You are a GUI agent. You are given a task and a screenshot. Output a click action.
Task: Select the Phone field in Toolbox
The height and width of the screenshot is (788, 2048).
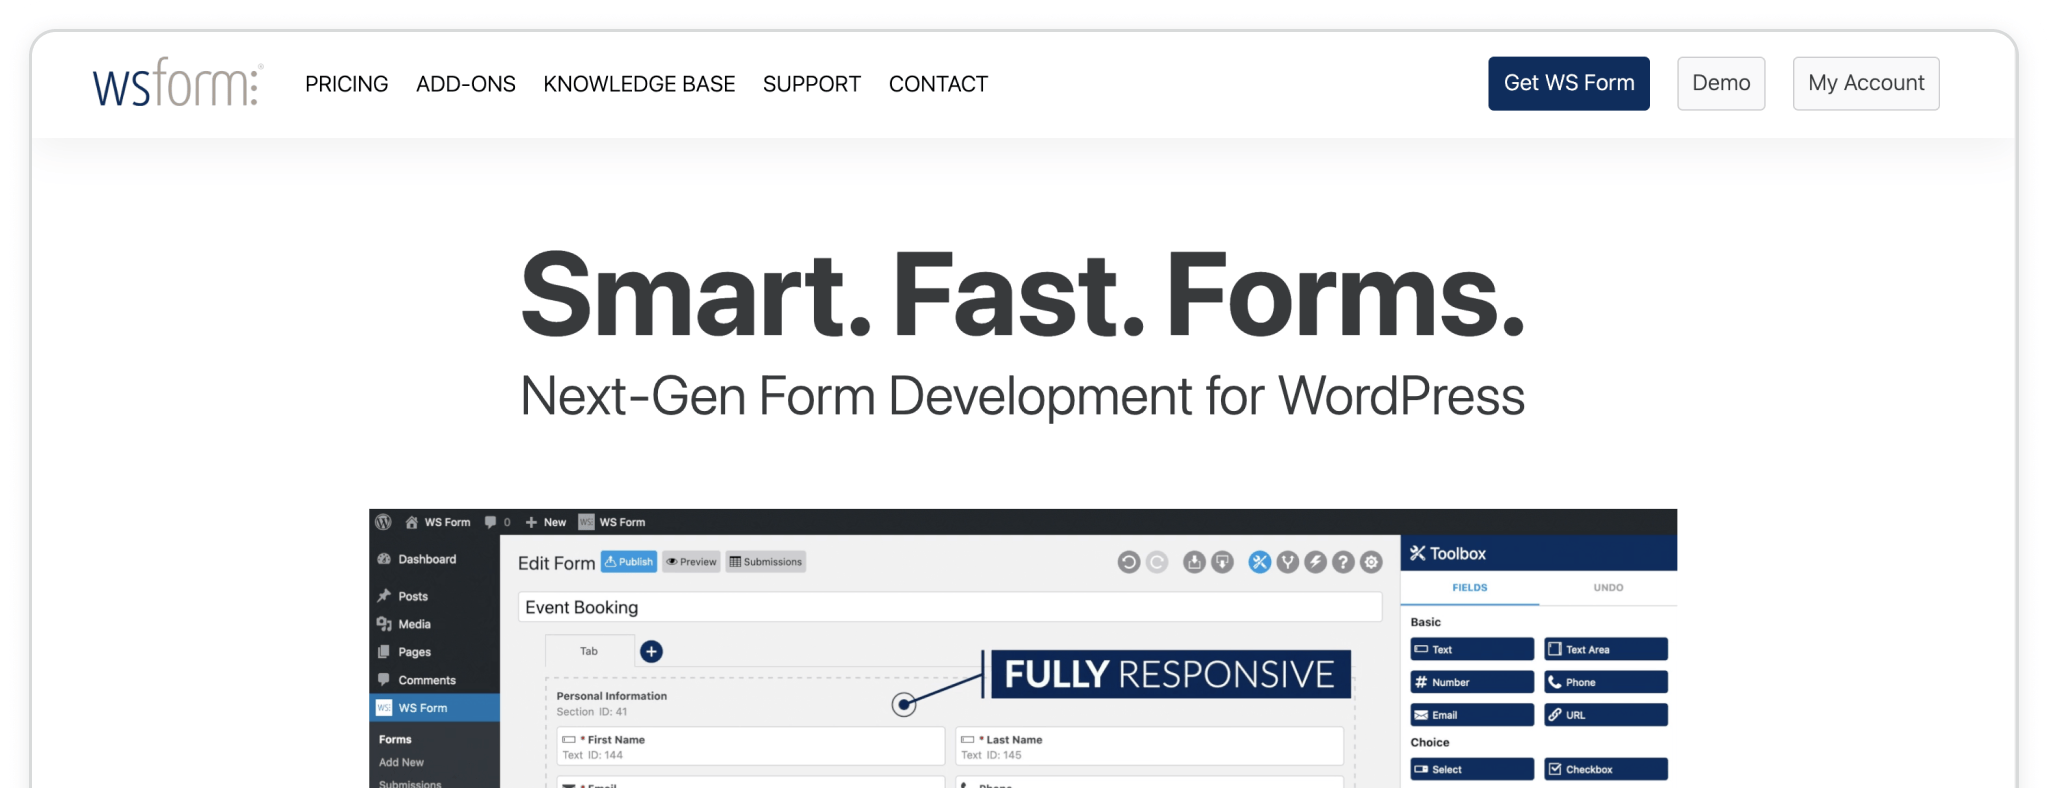(x=1606, y=682)
